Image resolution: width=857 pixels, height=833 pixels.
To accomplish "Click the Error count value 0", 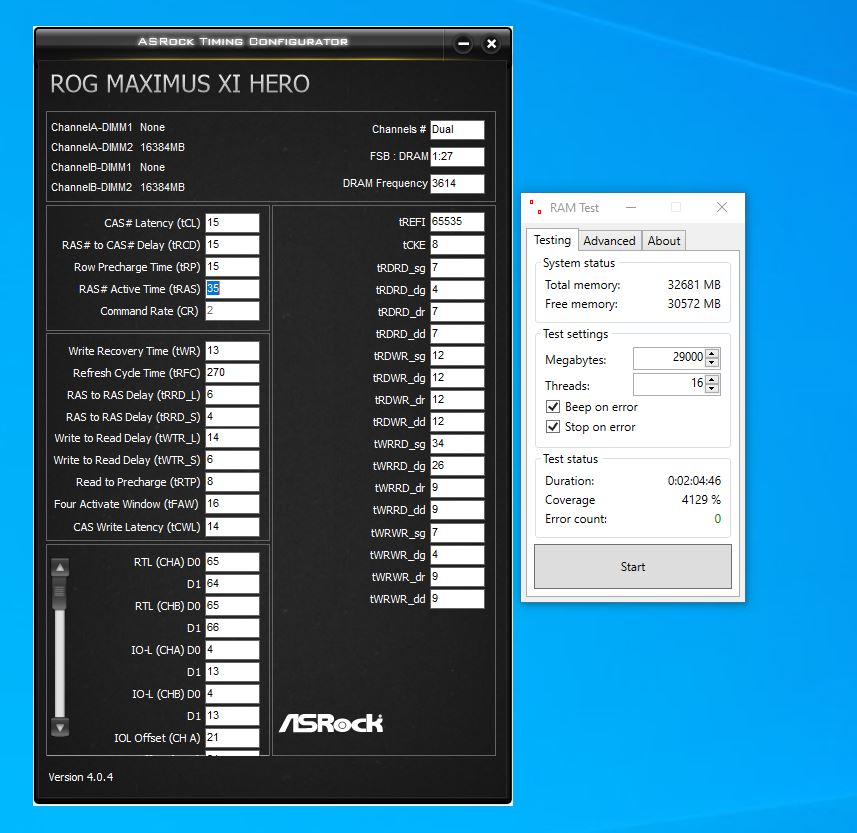I will [x=718, y=519].
